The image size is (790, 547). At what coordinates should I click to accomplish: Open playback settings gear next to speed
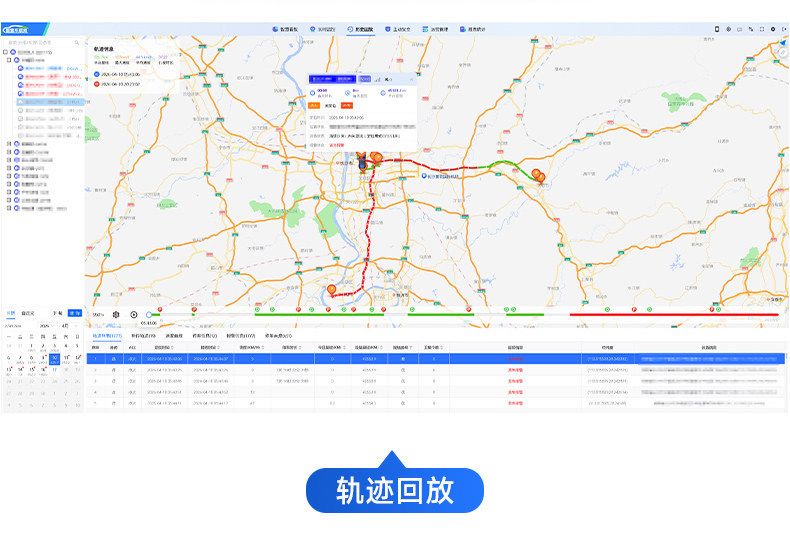116,314
